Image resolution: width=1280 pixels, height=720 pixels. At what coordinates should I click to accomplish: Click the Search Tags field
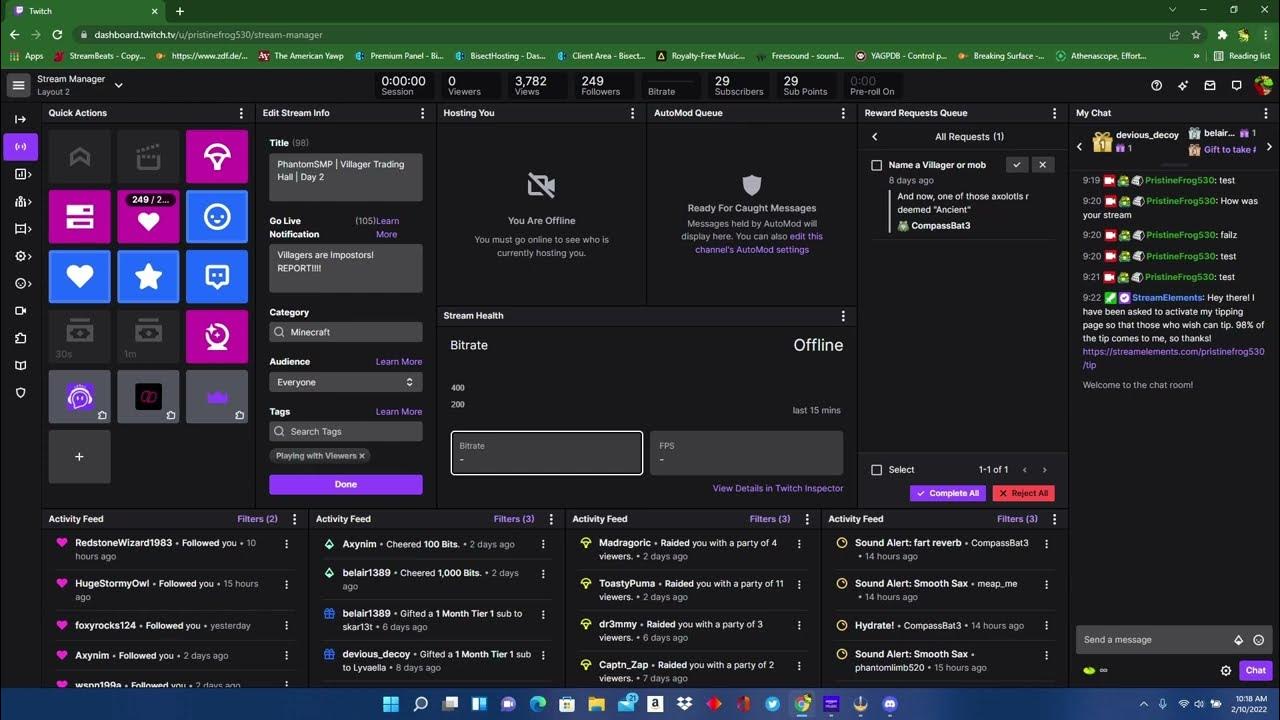click(x=346, y=431)
